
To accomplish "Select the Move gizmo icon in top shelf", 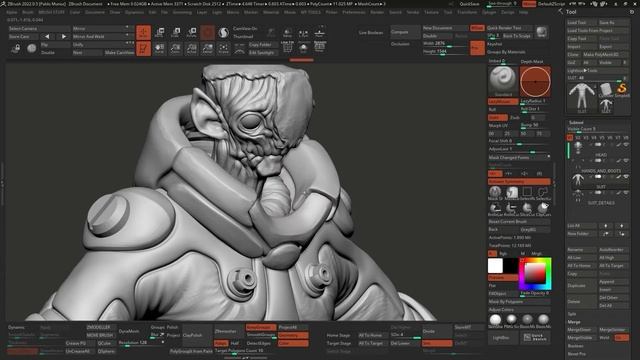I will [x=160, y=33].
